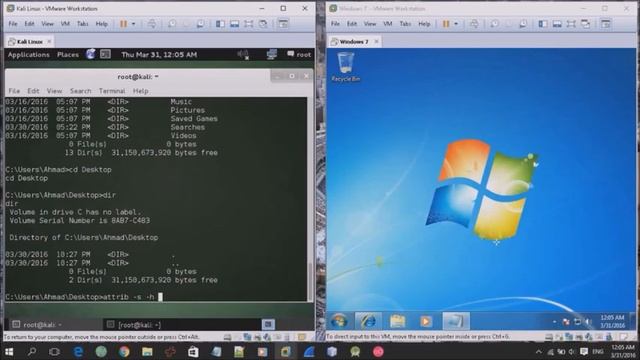Click Send Ctrl+Alt+Del in Windows 7 VMware toolbar
Viewport: 640px width, 360px height.
click(x=474, y=24)
